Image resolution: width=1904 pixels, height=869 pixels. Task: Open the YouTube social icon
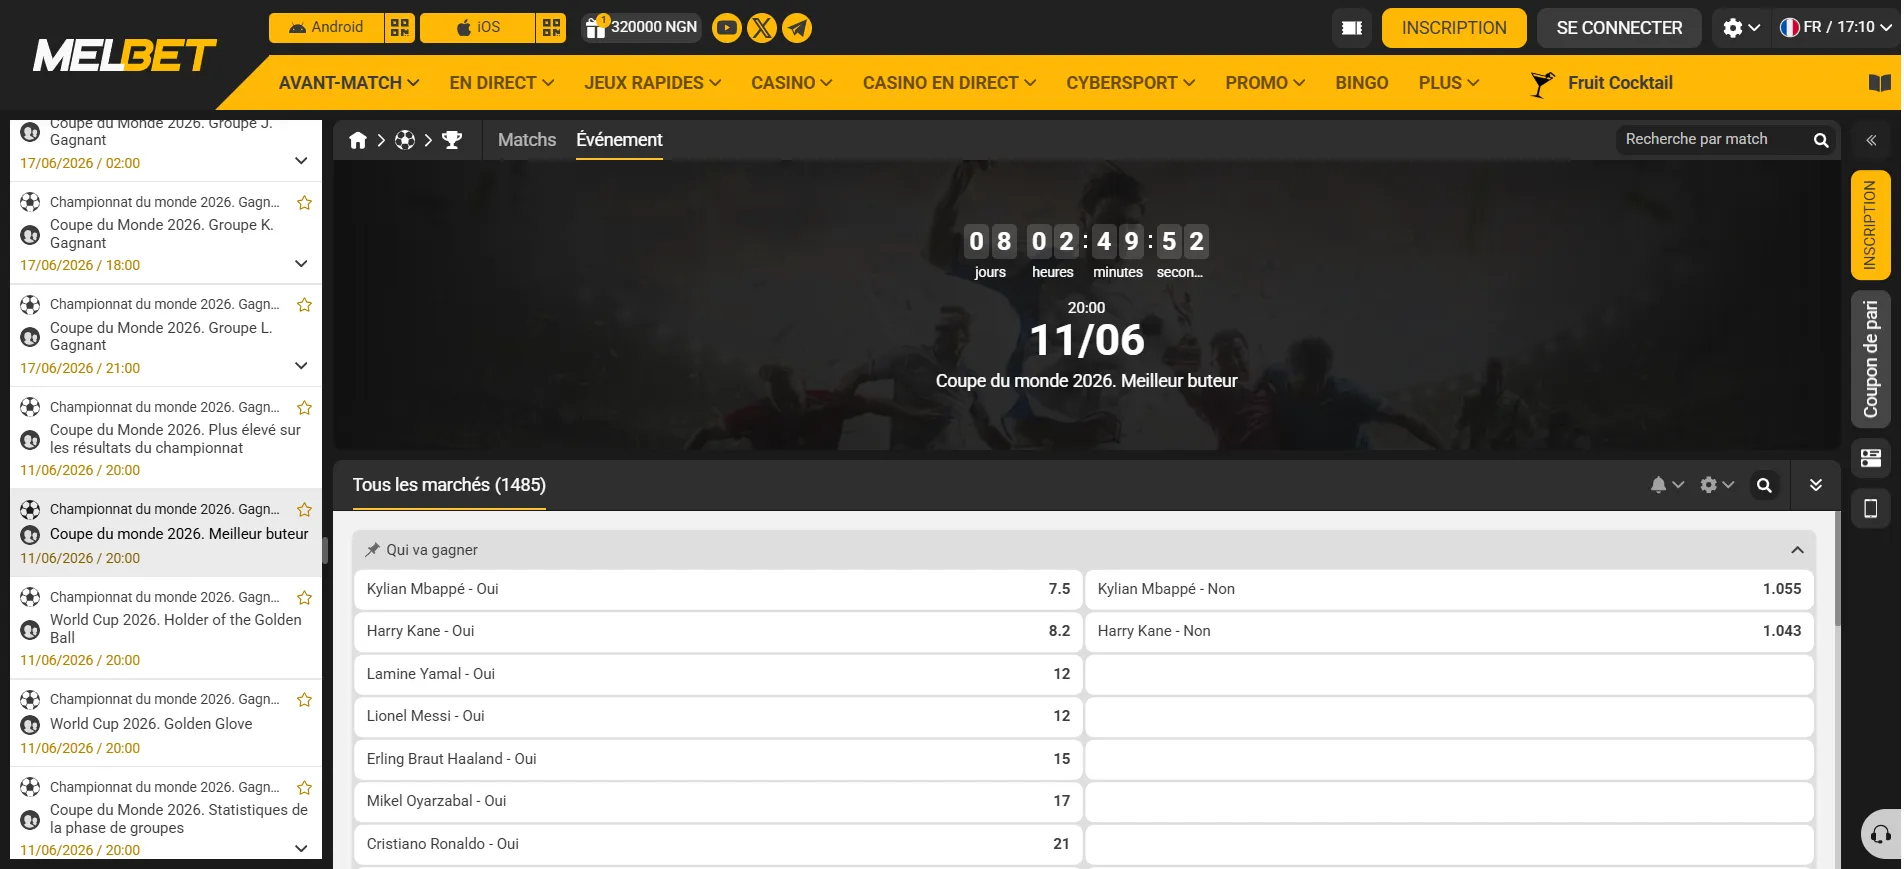click(x=727, y=28)
